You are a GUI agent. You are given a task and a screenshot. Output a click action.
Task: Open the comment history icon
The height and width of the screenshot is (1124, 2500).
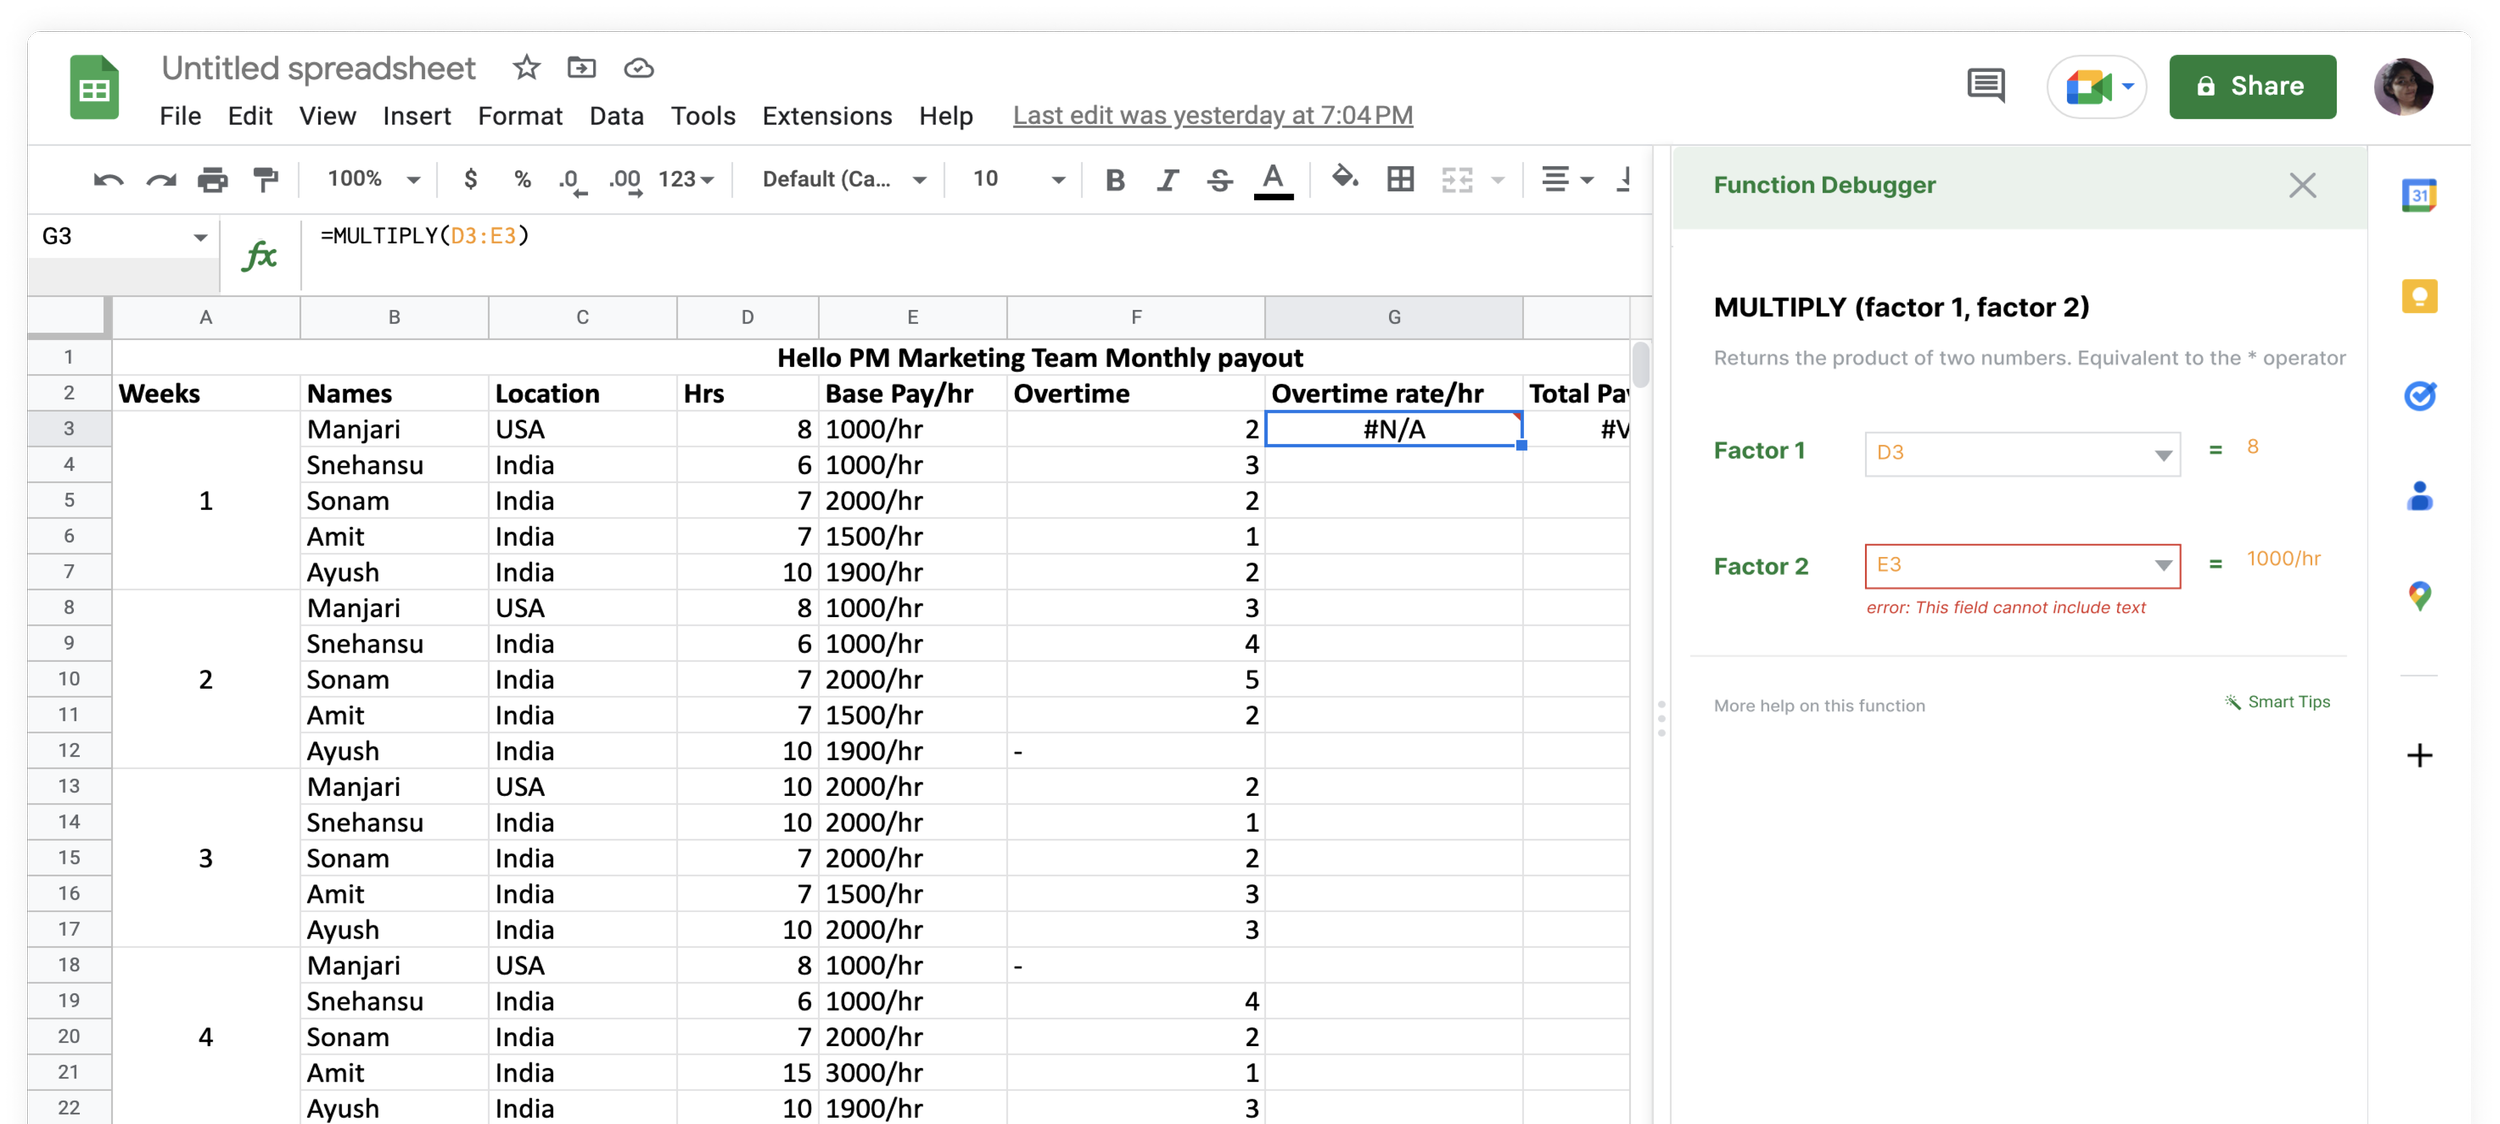(x=1986, y=86)
